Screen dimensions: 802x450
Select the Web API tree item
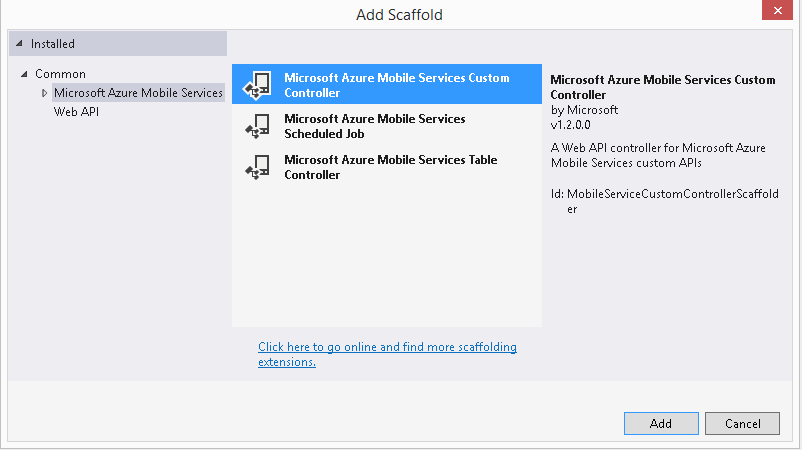[76, 111]
